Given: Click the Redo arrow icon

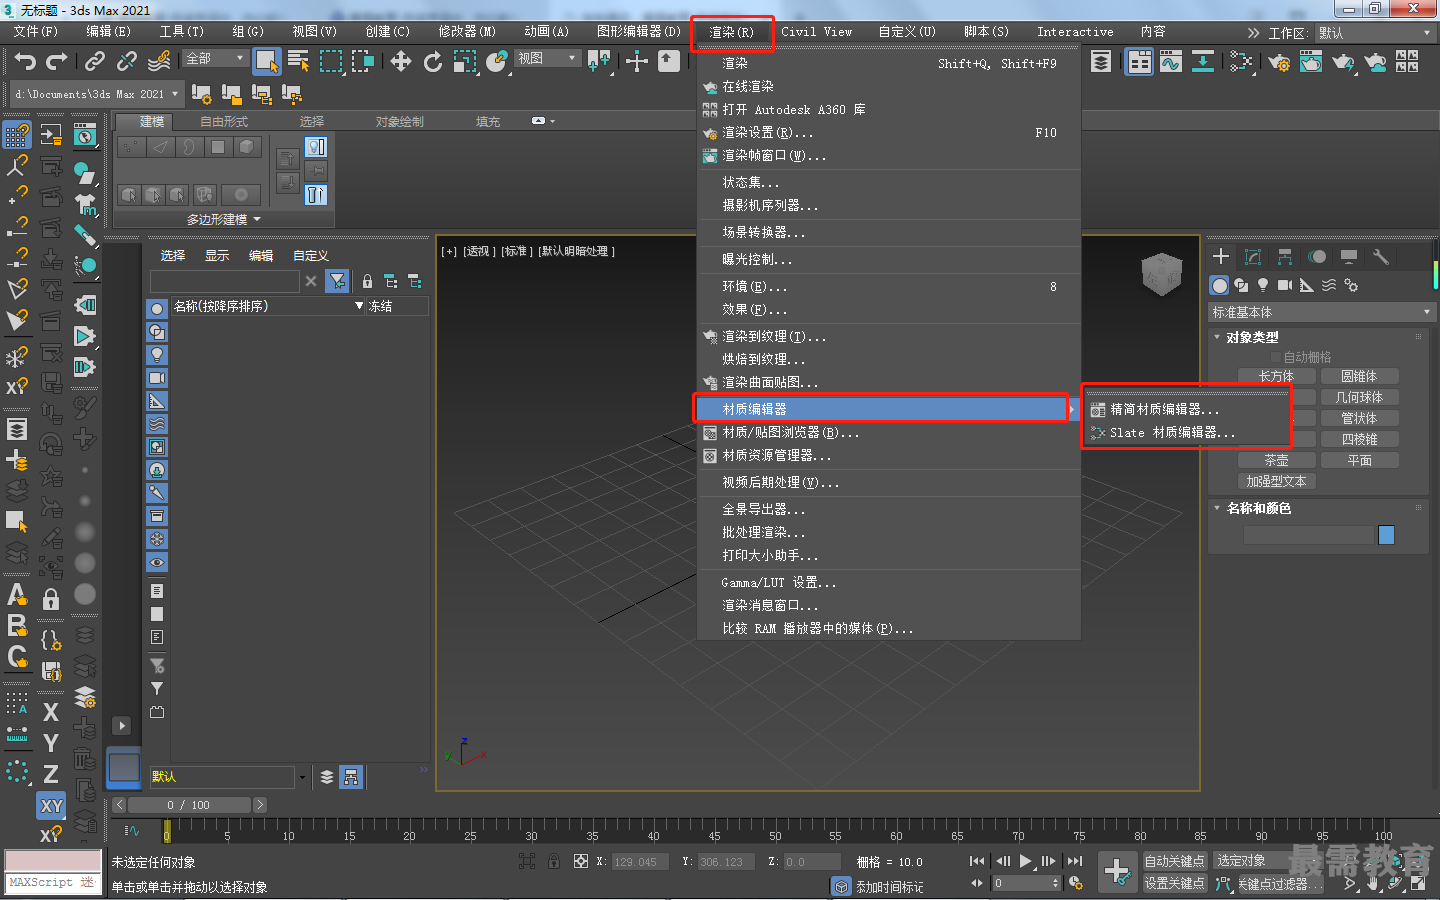Looking at the screenshot, I should (x=57, y=62).
